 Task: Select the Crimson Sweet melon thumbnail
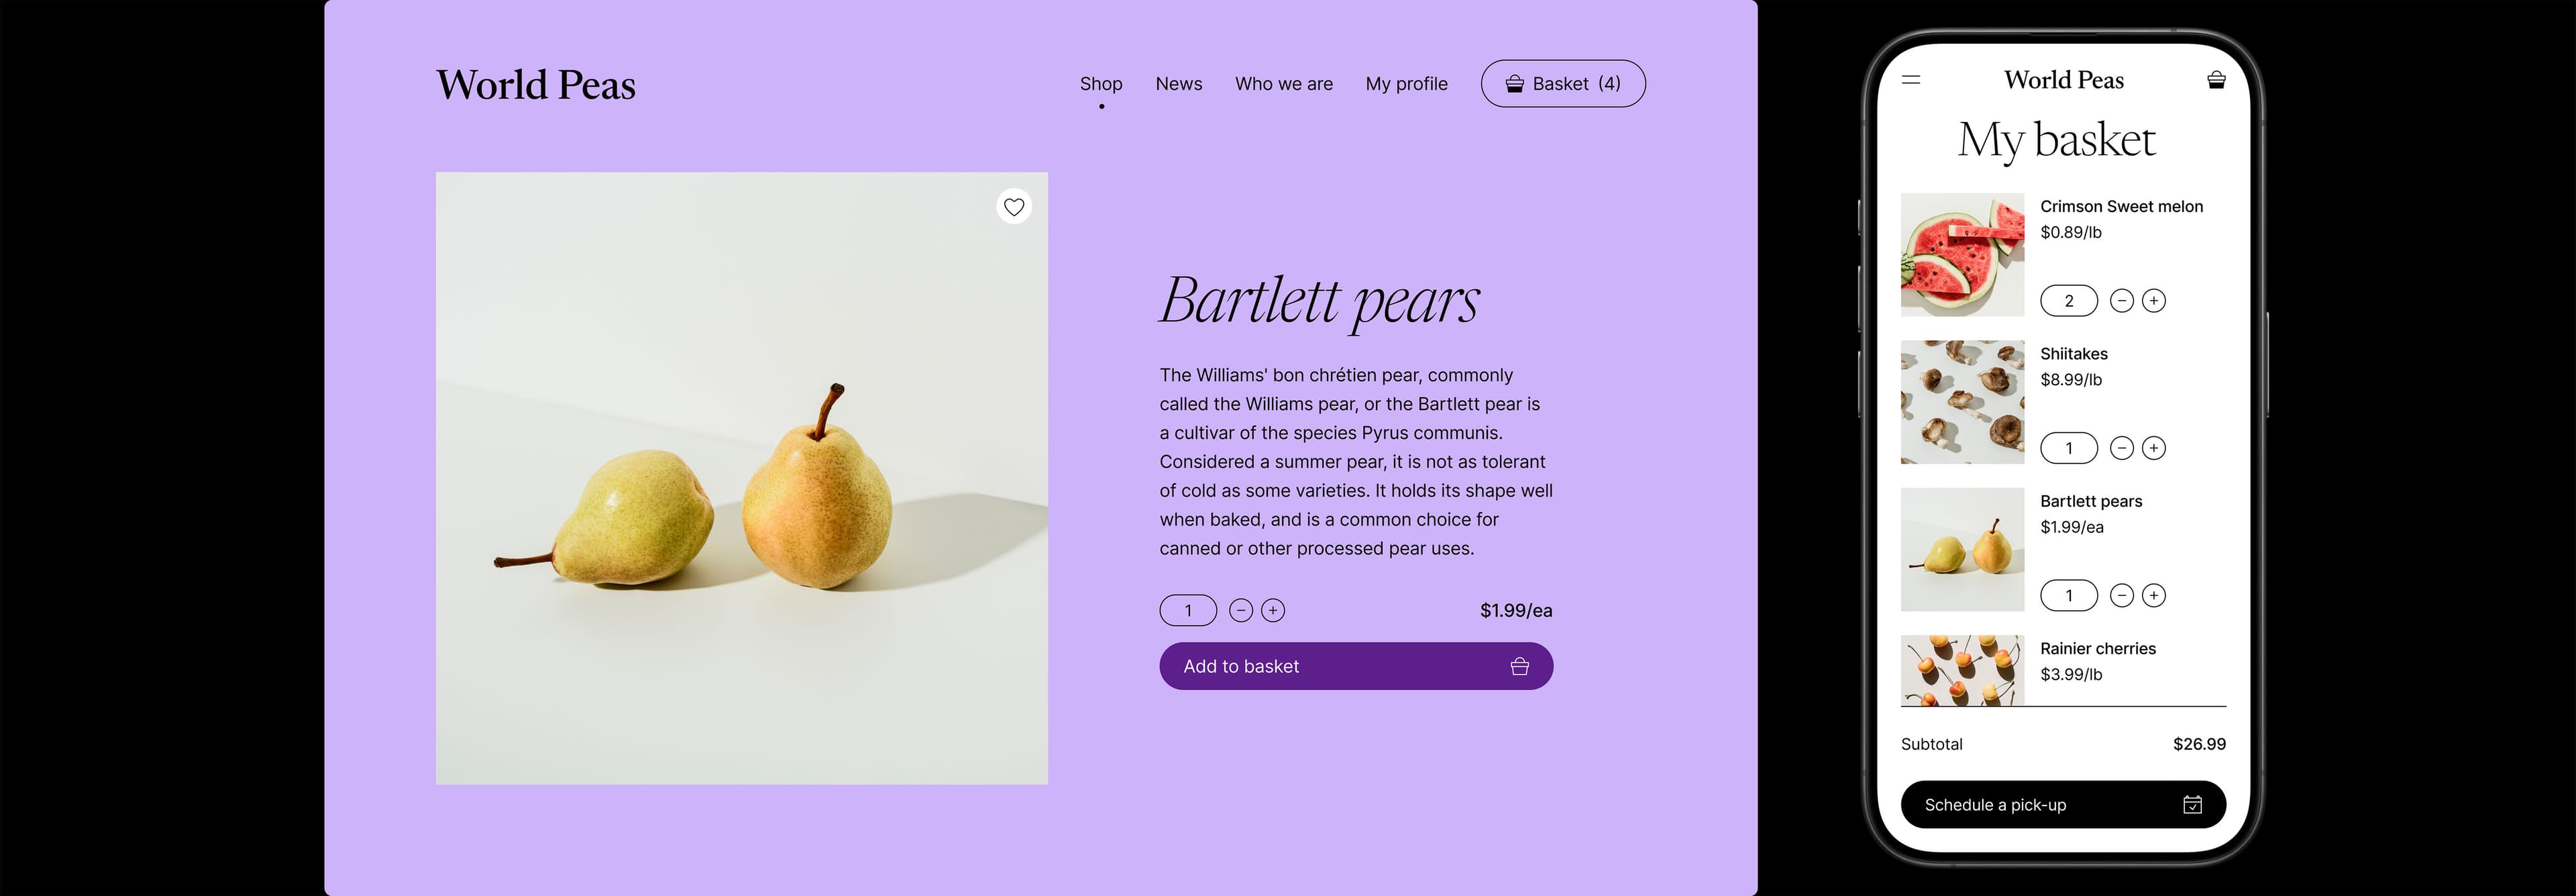coord(1962,255)
